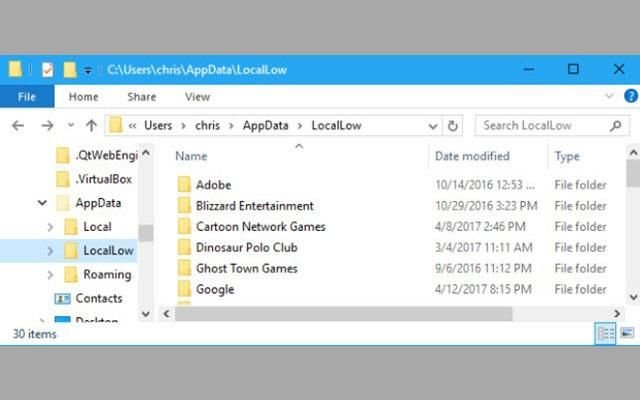640x400 pixels.
Task: Click navigation pane scroll down arrow
Action: click(146, 314)
